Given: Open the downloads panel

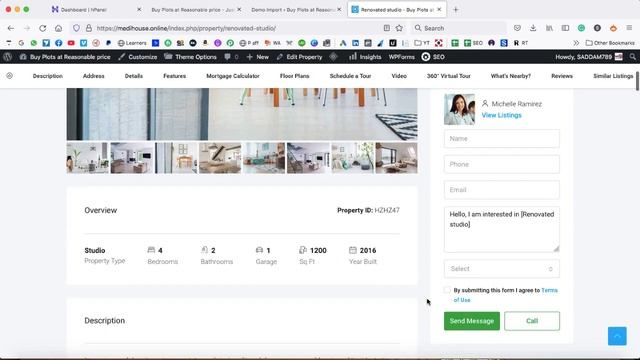Looking at the screenshot, I should tap(533, 28).
